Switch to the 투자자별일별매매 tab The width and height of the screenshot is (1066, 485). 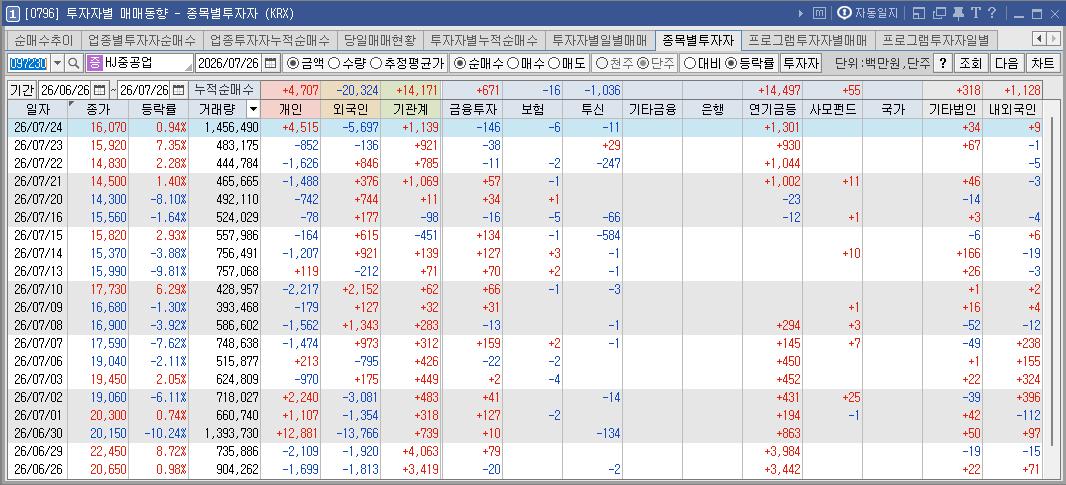(x=600, y=40)
